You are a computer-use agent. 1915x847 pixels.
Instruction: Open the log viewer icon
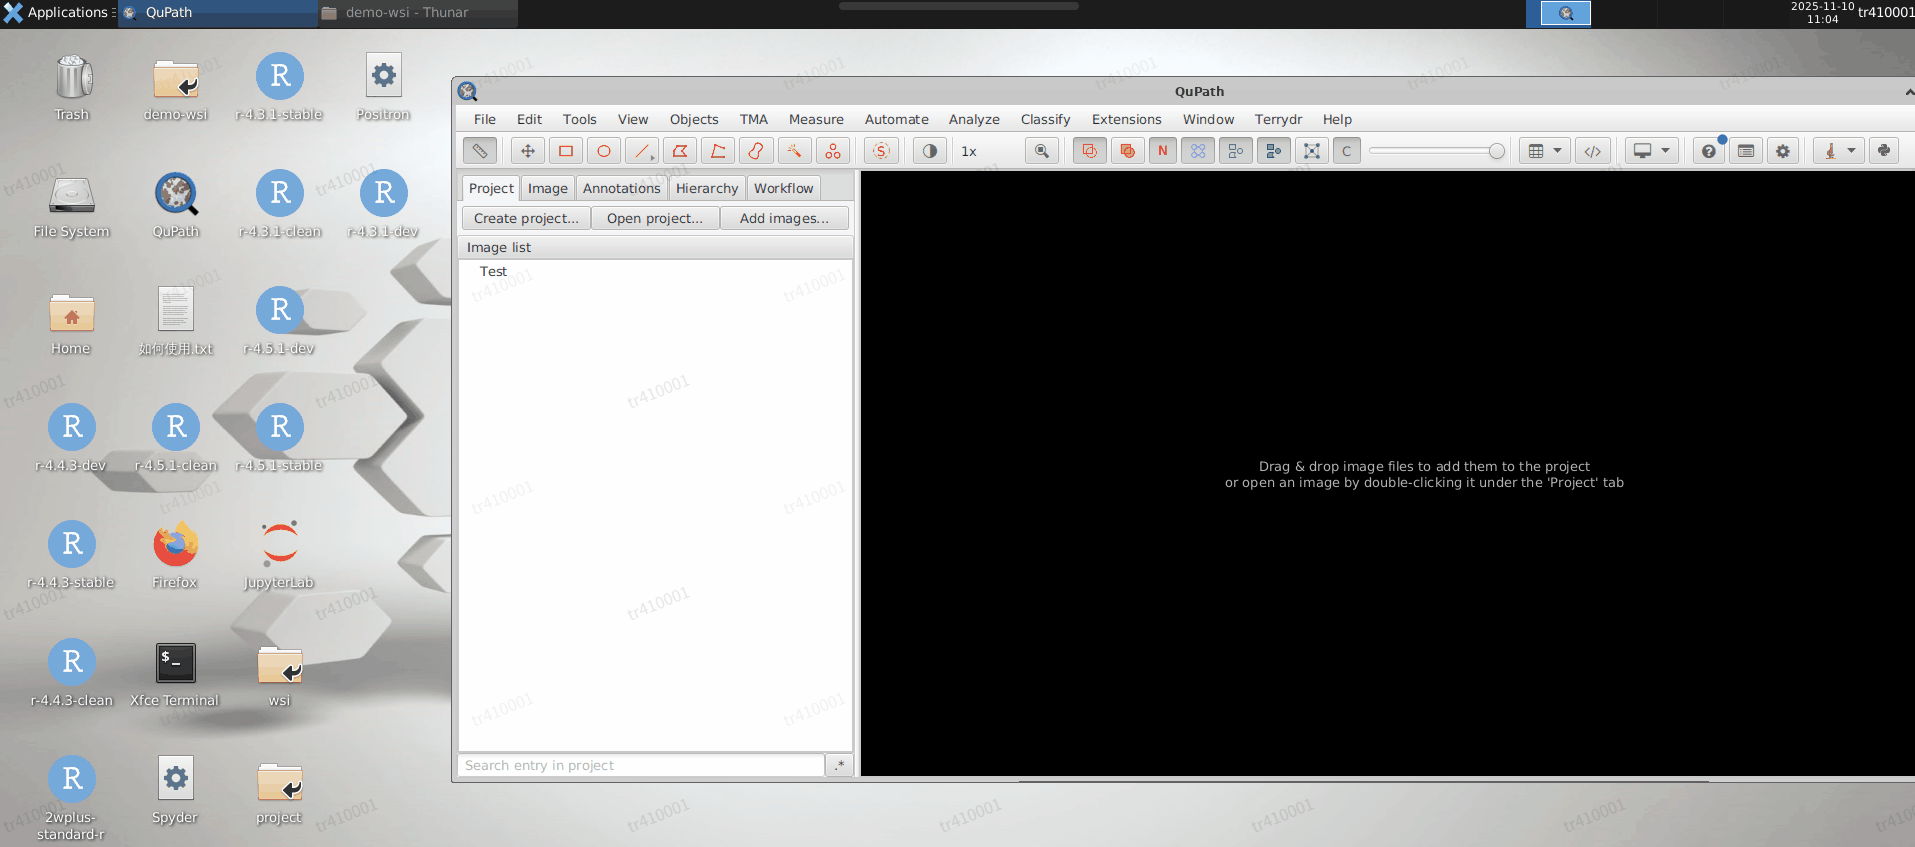tap(1746, 151)
